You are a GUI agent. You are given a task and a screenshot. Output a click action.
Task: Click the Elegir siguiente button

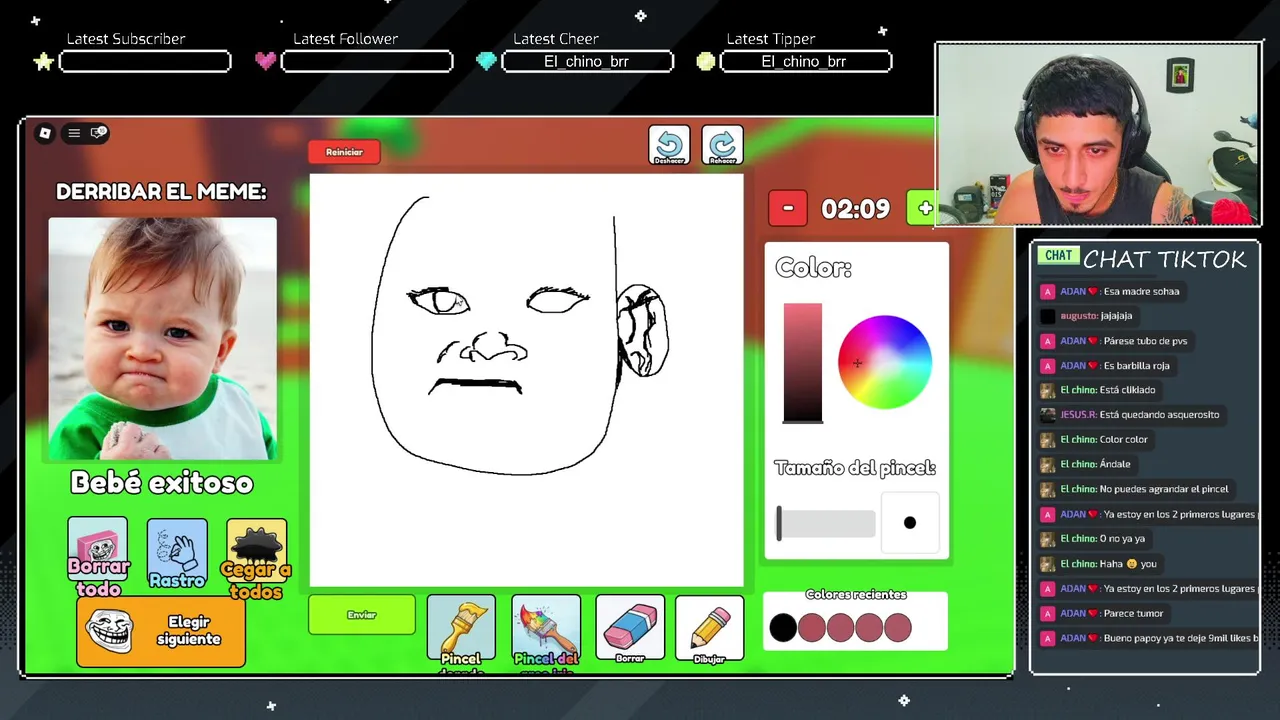[x=161, y=632]
